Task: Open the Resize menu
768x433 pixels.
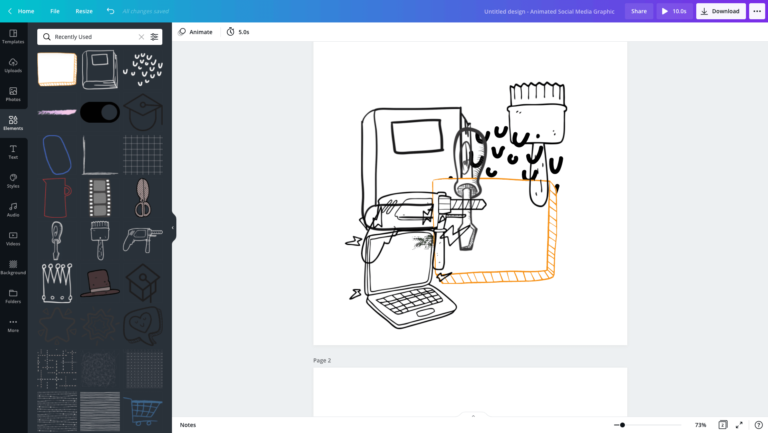Action: [84, 11]
